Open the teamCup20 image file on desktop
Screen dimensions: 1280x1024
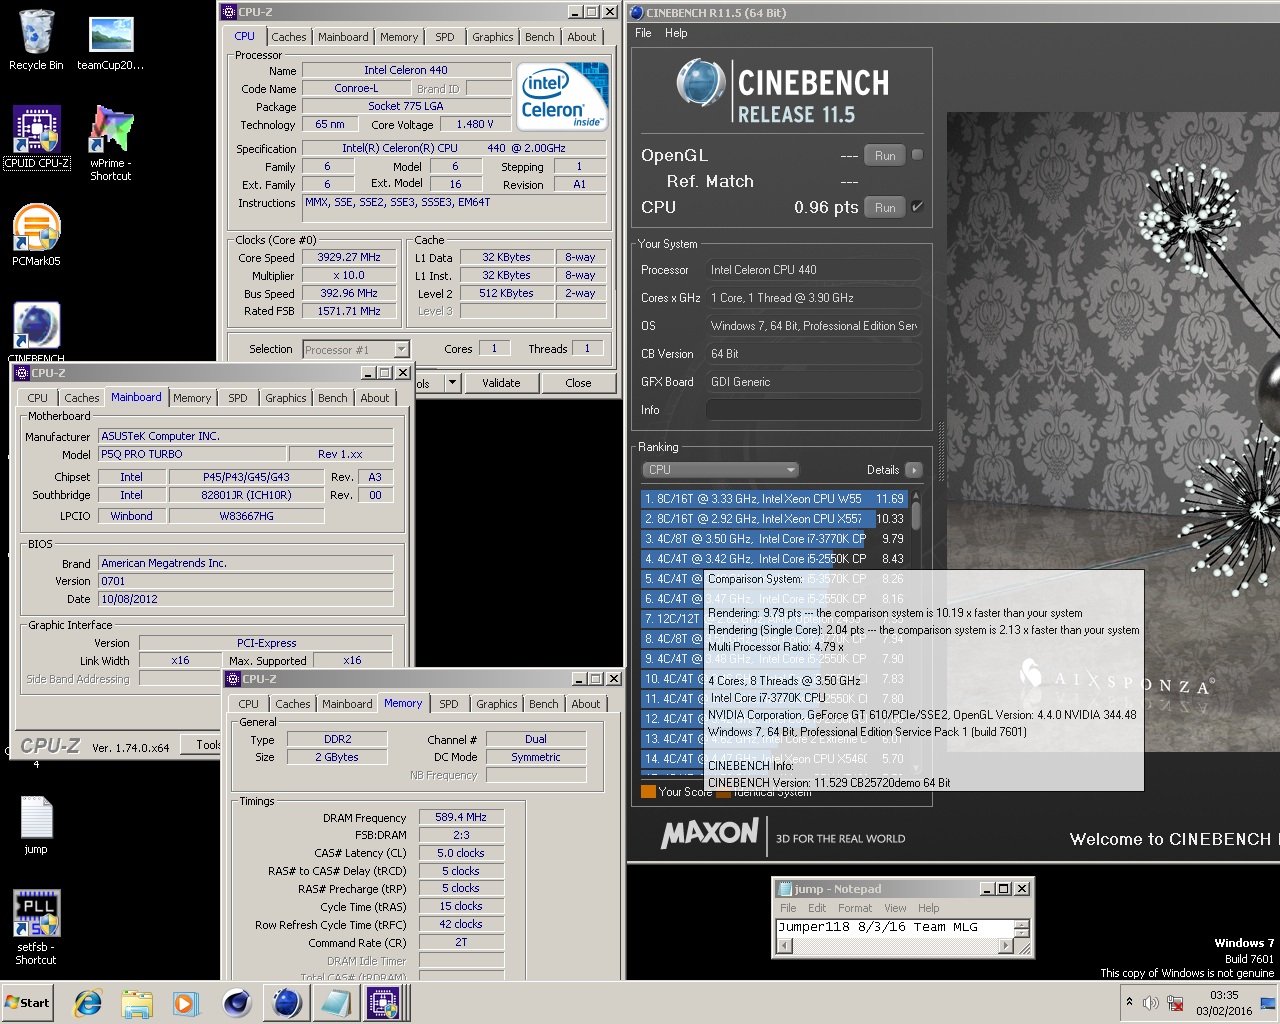pos(110,43)
